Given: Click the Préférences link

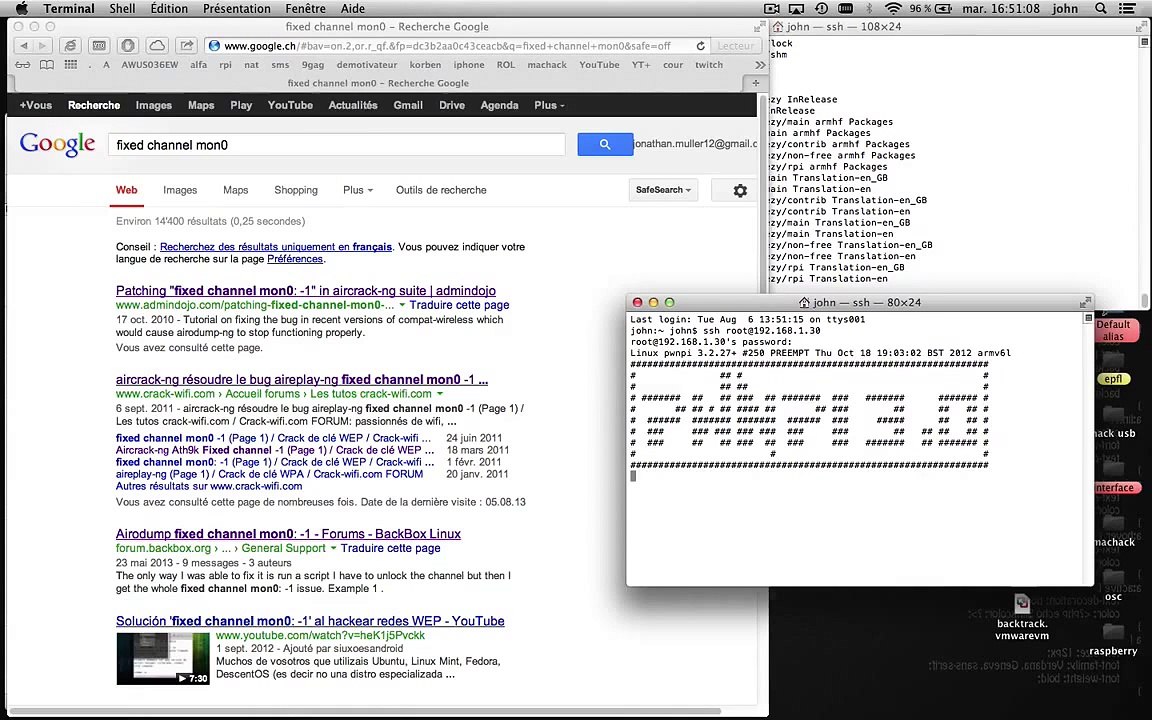Looking at the screenshot, I should [x=295, y=259].
